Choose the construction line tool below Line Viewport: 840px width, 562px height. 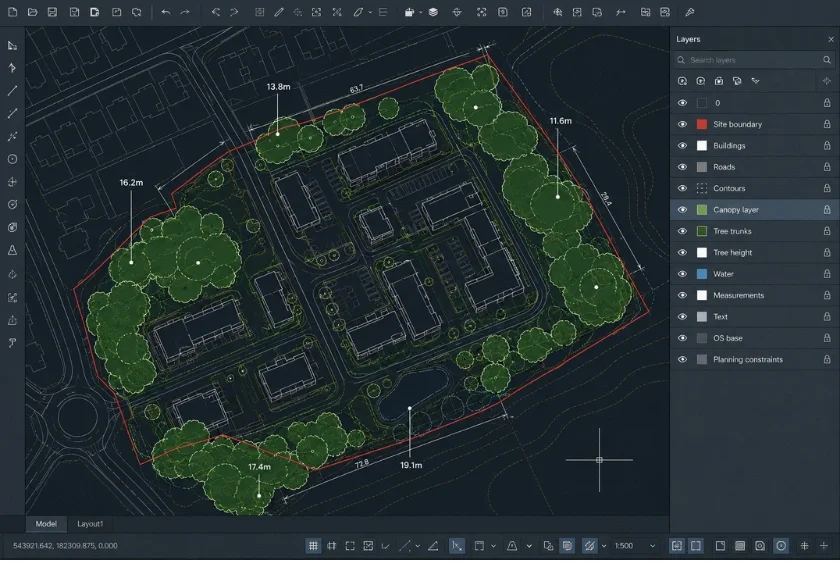click(12, 114)
